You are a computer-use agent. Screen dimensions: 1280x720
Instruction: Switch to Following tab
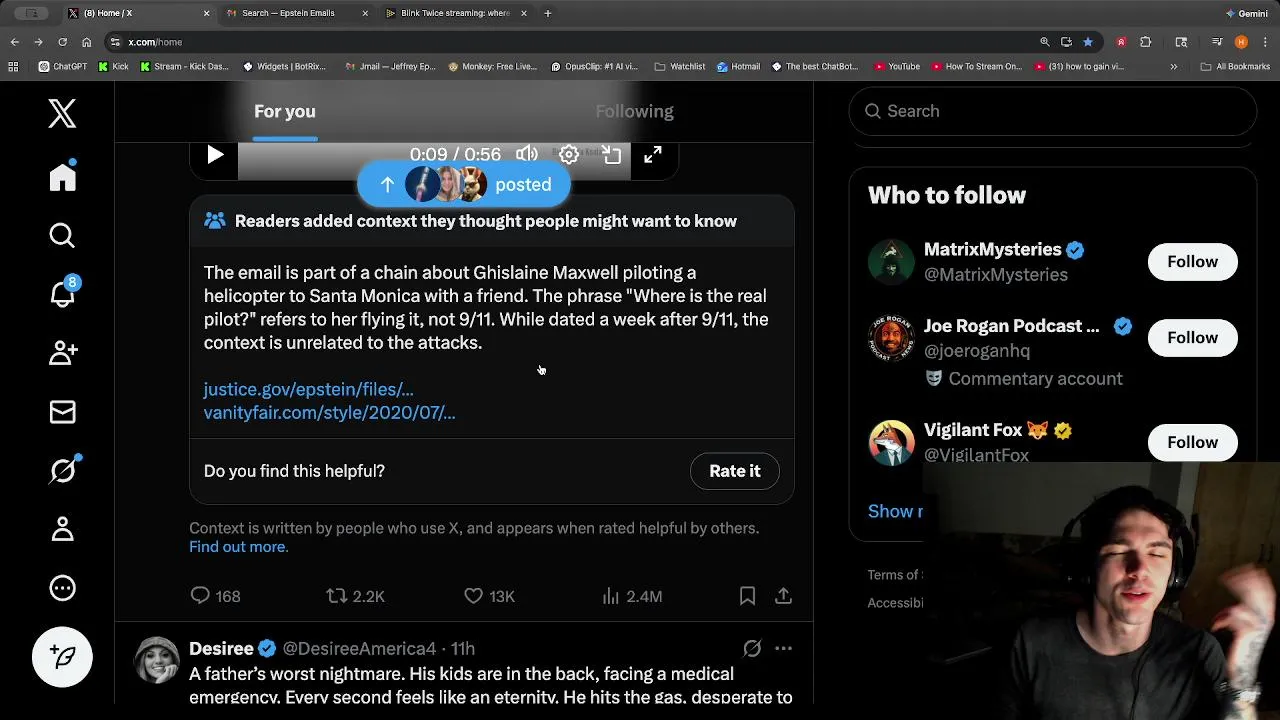[x=634, y=111]
